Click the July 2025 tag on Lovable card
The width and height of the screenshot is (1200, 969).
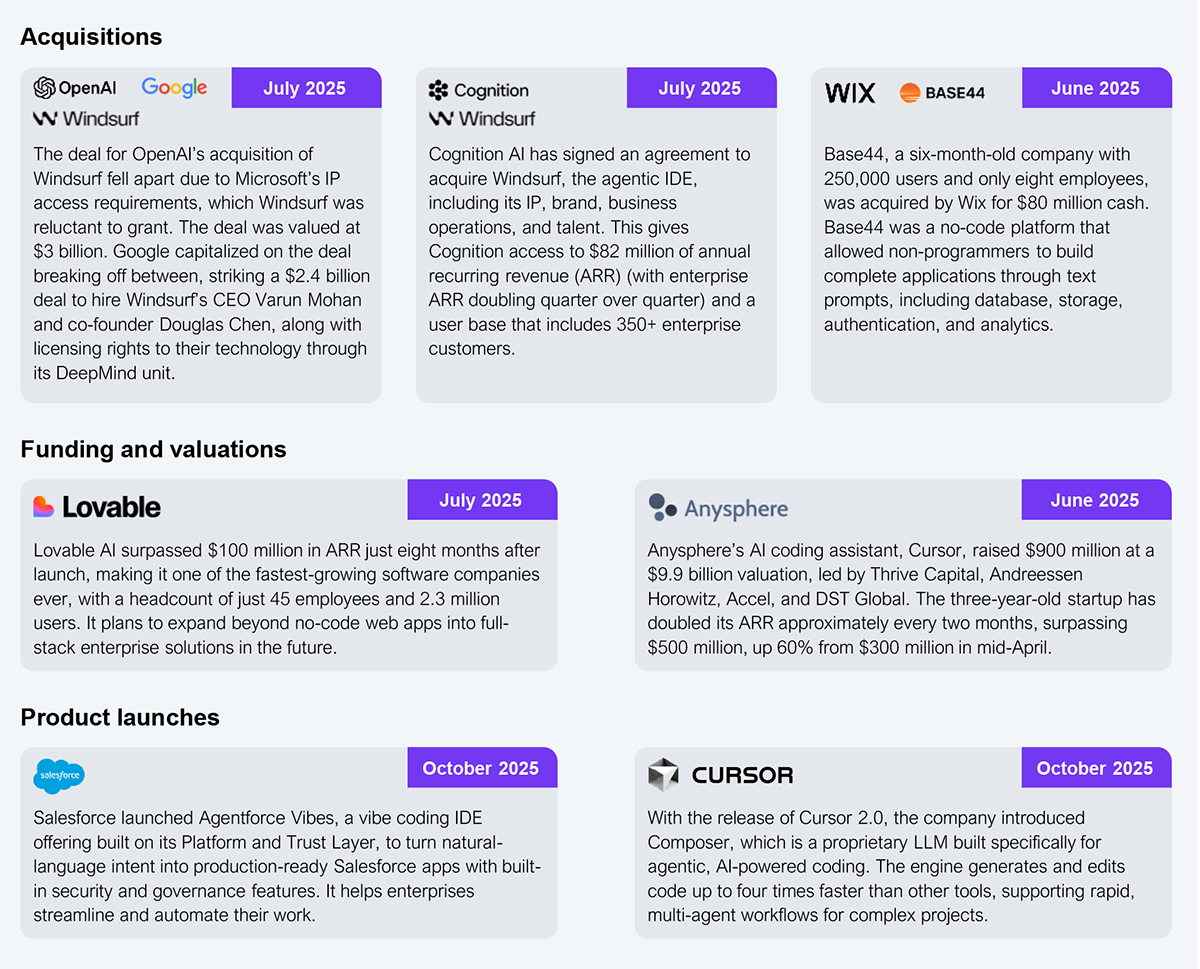(481, 500)
